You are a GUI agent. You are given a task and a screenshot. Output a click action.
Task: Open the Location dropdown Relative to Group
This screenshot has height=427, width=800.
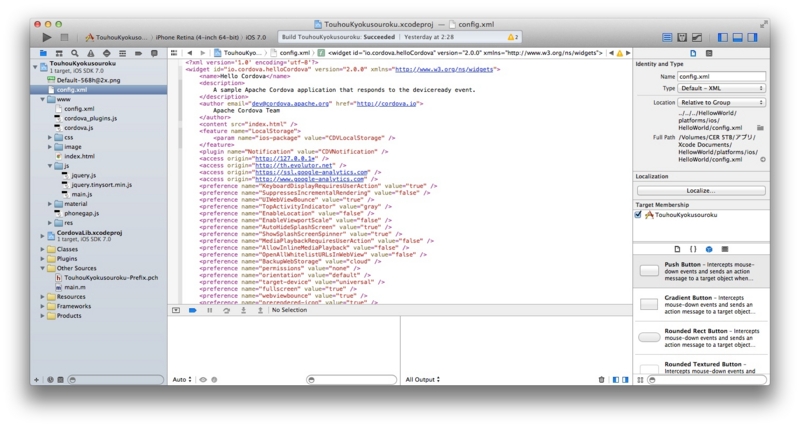[x=721, y=103]
